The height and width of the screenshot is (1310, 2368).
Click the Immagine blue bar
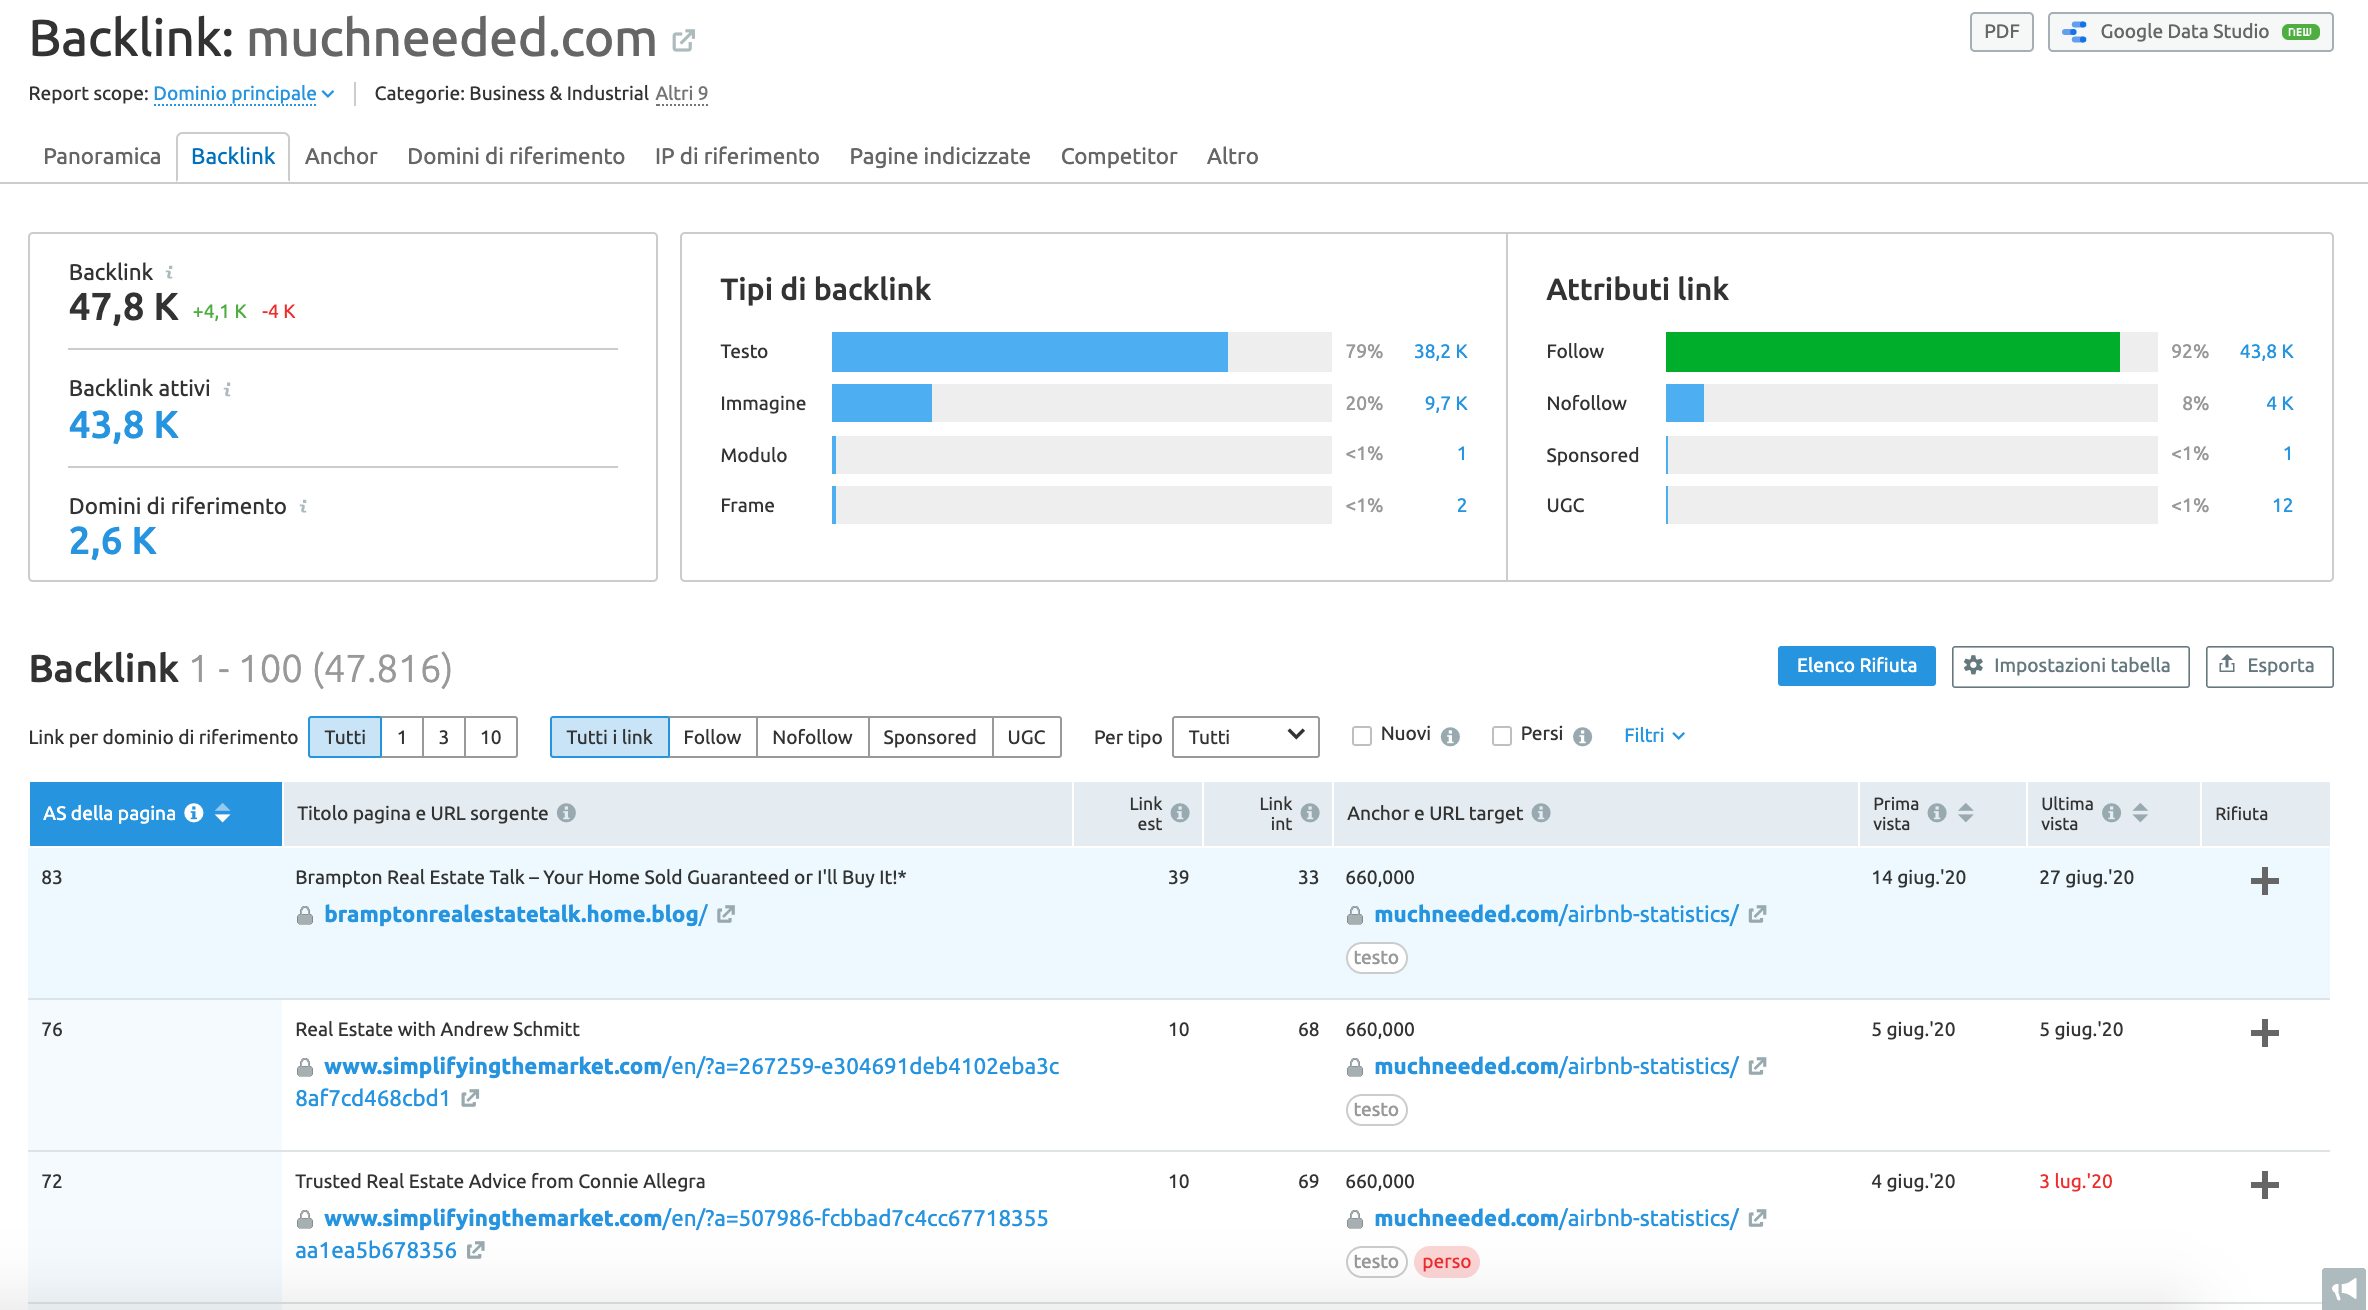pos(881,403)
